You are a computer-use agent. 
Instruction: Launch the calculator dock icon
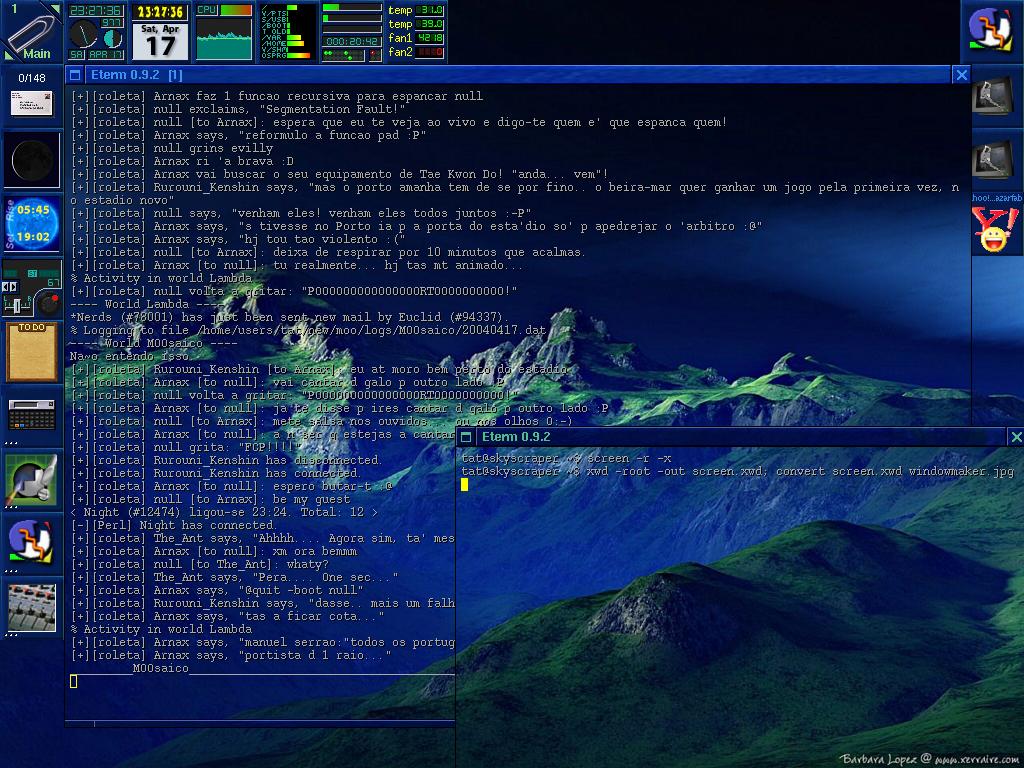(x=32, y=414)
